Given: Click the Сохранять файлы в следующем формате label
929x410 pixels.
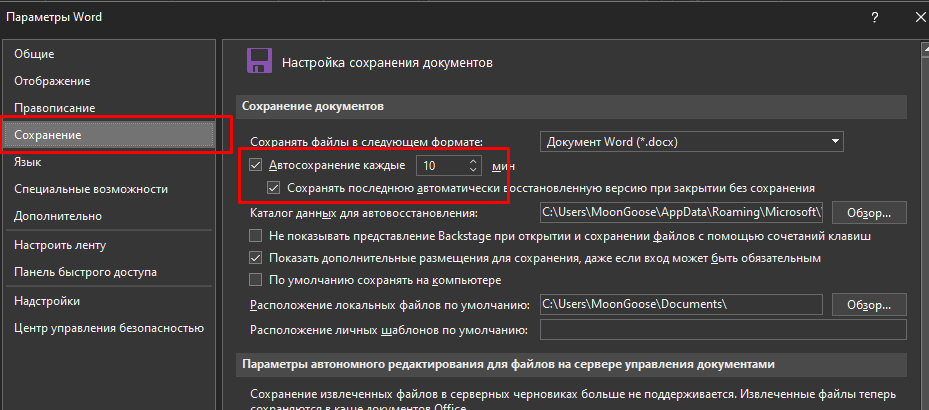Looking at the screenshot, I should (x=367, y=142).
